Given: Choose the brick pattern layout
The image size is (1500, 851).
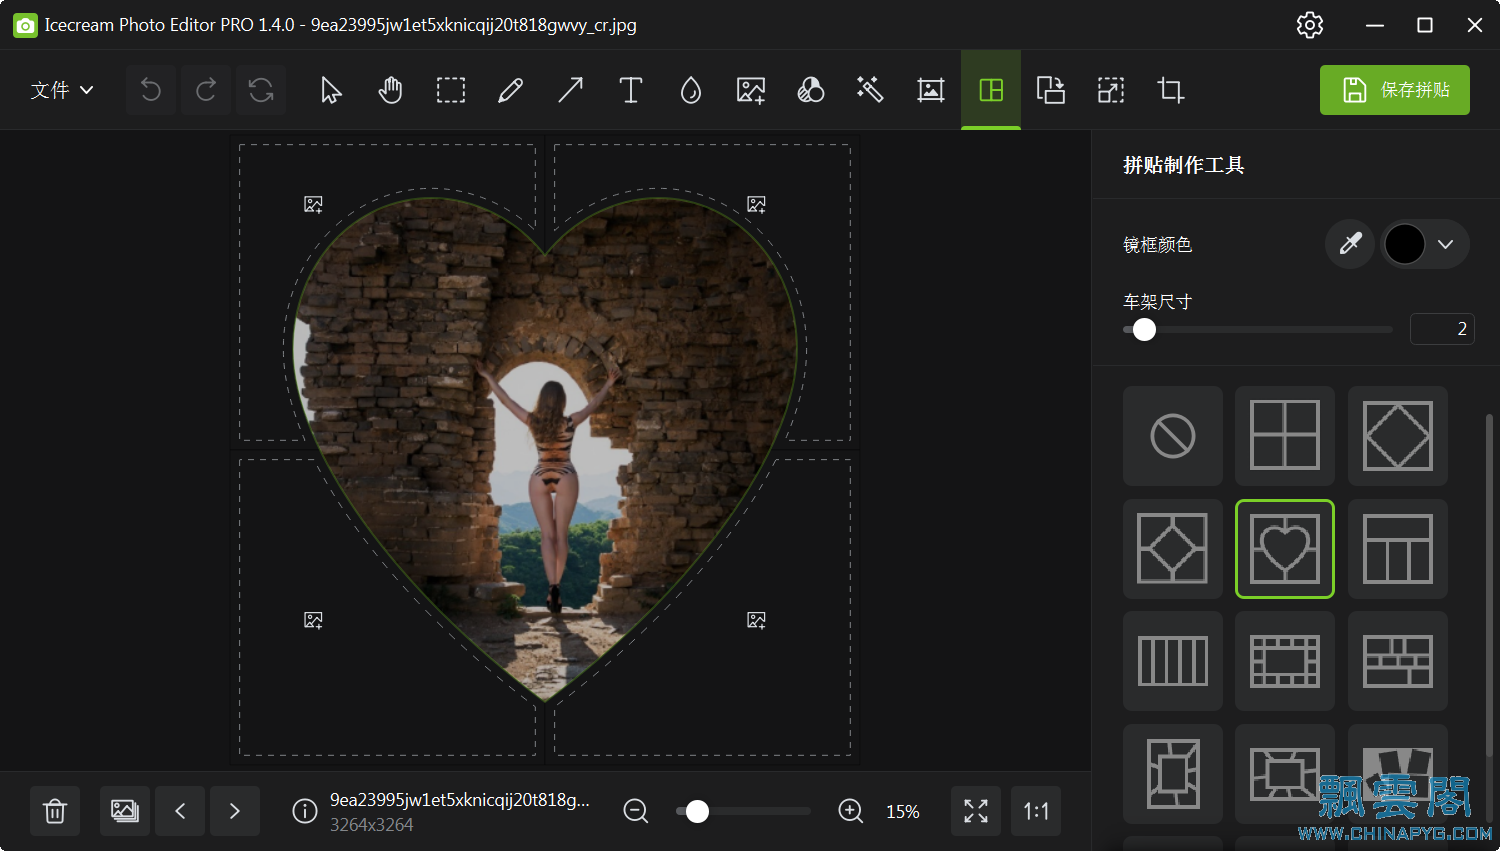Looking at the screenshot, I should 1398,661.
